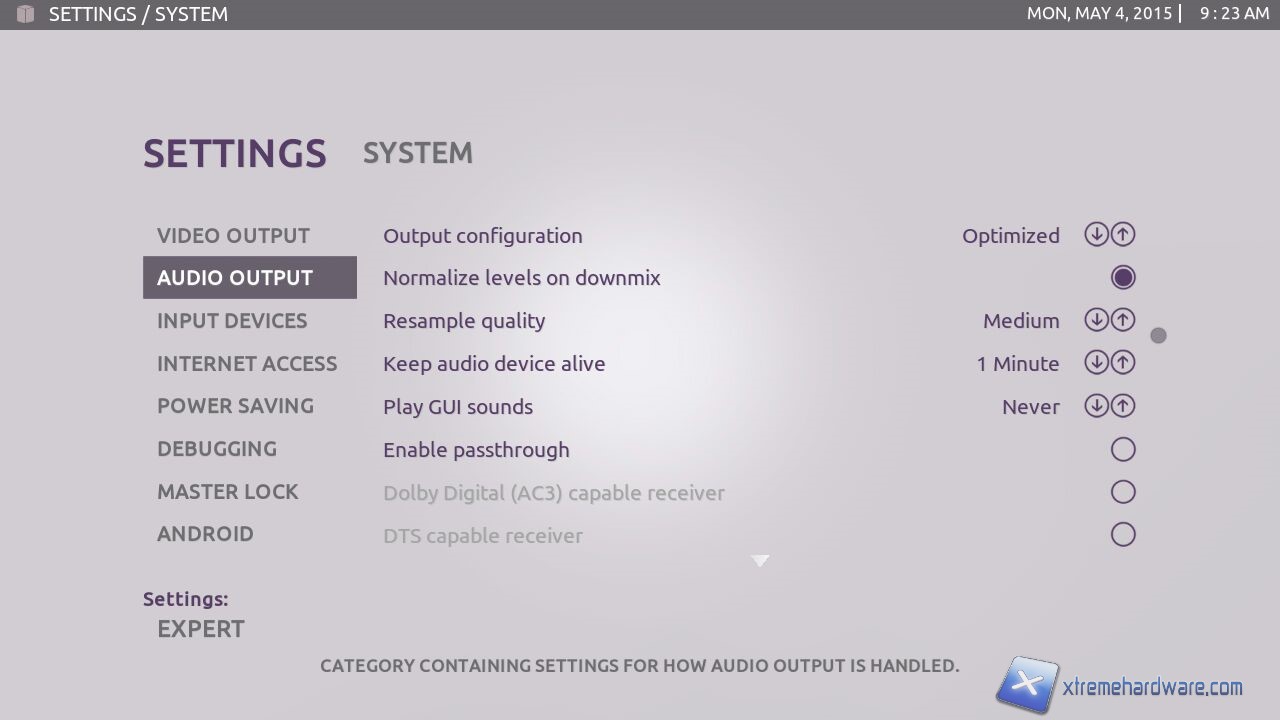The image size is (1280, 720).
Task: Open the Internet Access category
Action: (247, 364)
